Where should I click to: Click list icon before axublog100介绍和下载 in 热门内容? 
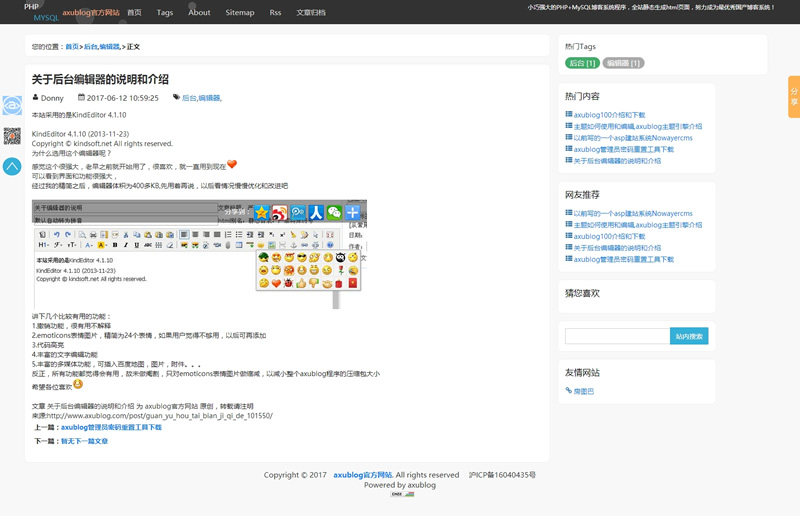[568, 114]
